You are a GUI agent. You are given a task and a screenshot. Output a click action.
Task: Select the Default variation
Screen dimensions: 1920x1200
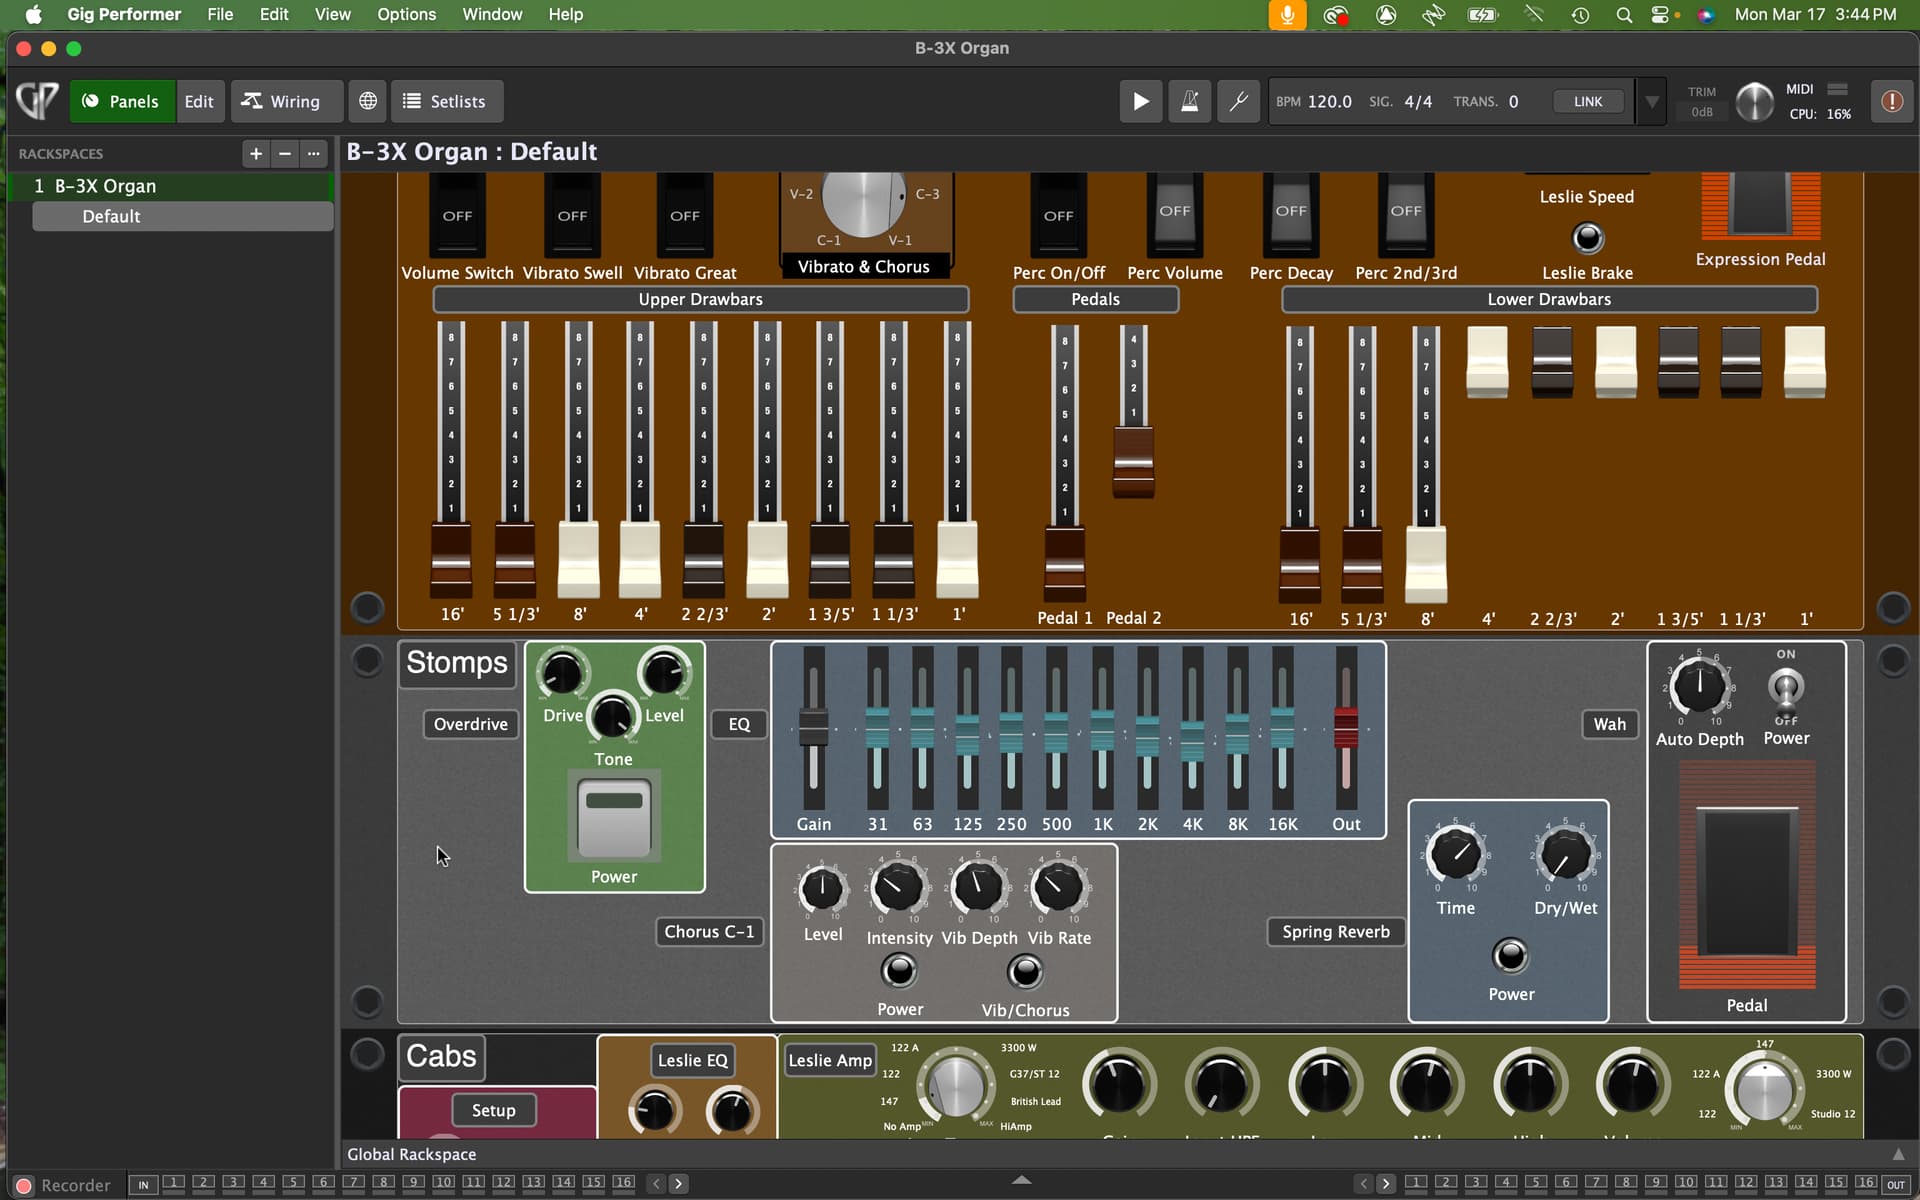[183, 216]
